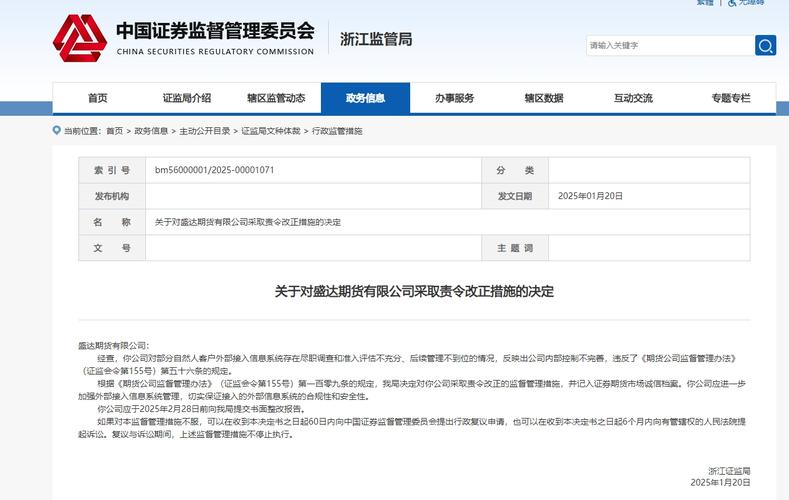Go to 行政监管措施 in the breadcrumb

[337, 131]
